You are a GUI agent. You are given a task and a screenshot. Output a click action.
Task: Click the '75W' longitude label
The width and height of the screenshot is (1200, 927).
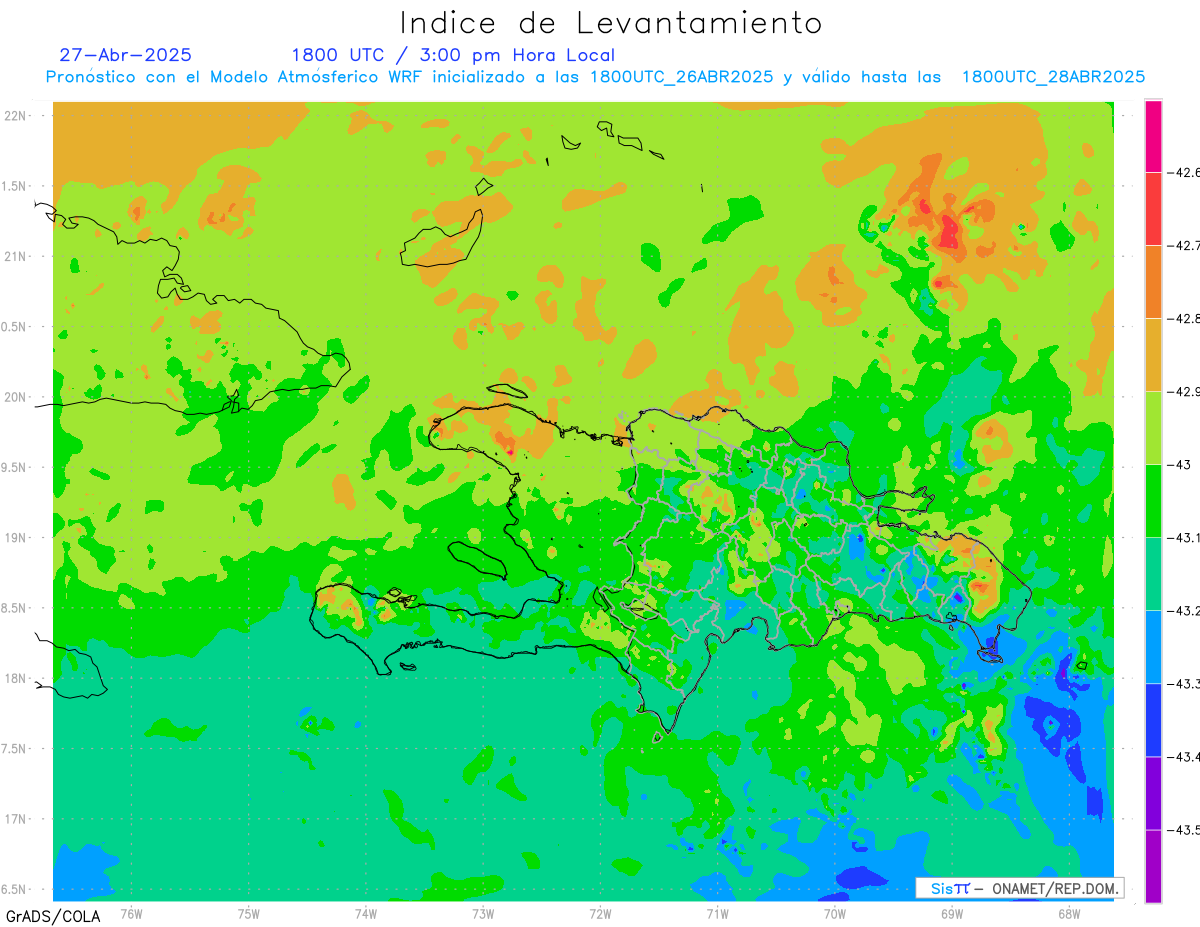pyautogui.click(x=249, y=913)
